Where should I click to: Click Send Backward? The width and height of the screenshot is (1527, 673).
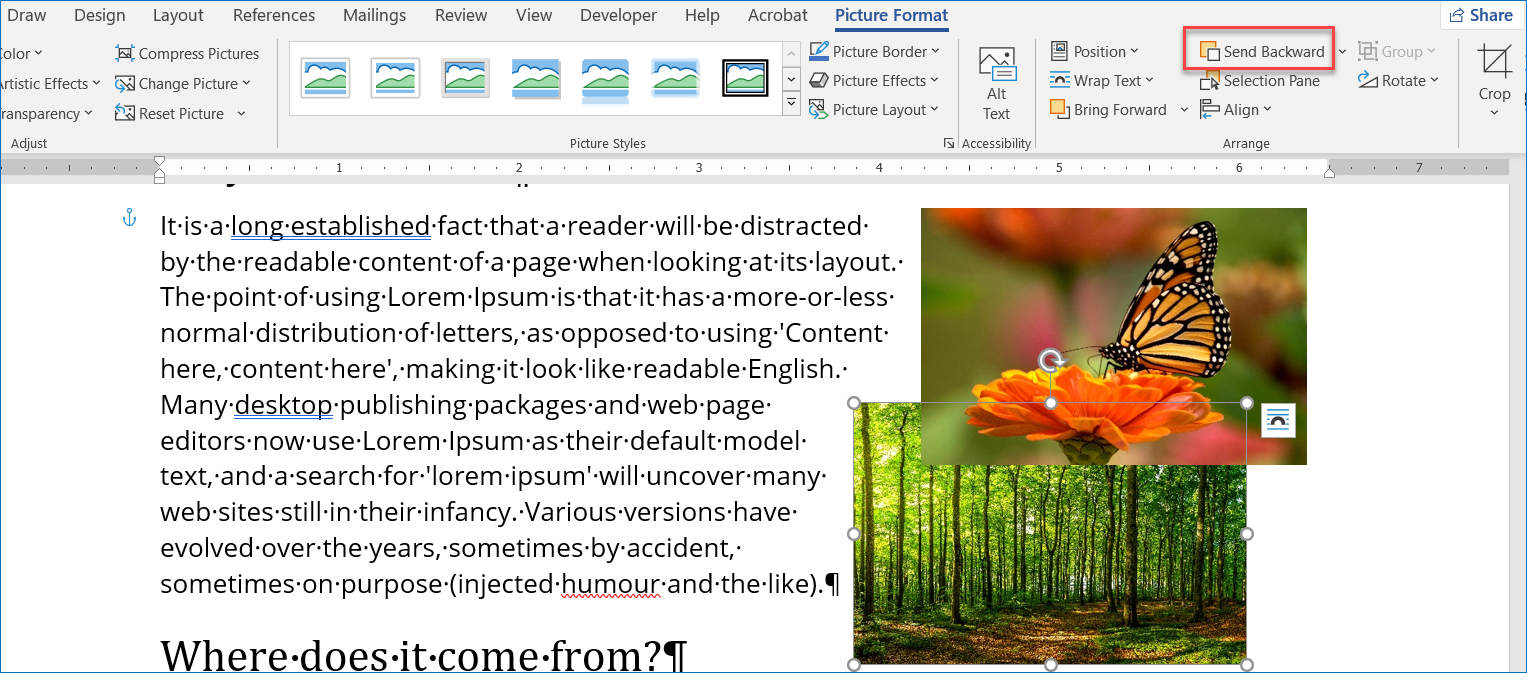pyautogui.click(x=1262, y=51)
